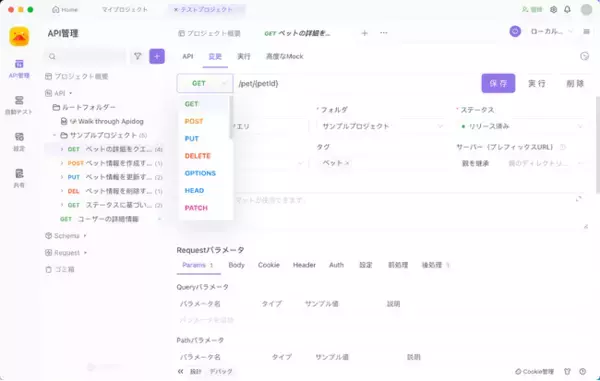Click the 削除 delete button

coord(575,83)
